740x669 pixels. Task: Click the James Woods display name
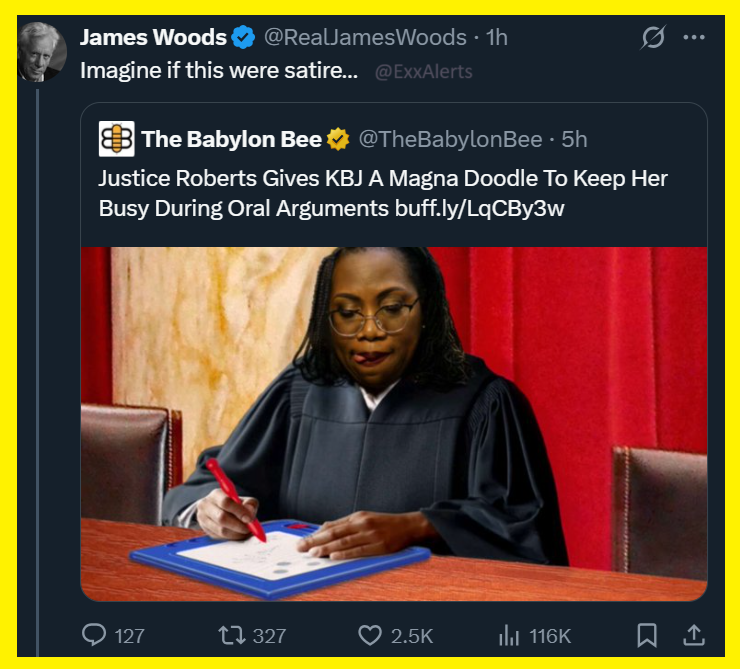click(x=153, y=37)
